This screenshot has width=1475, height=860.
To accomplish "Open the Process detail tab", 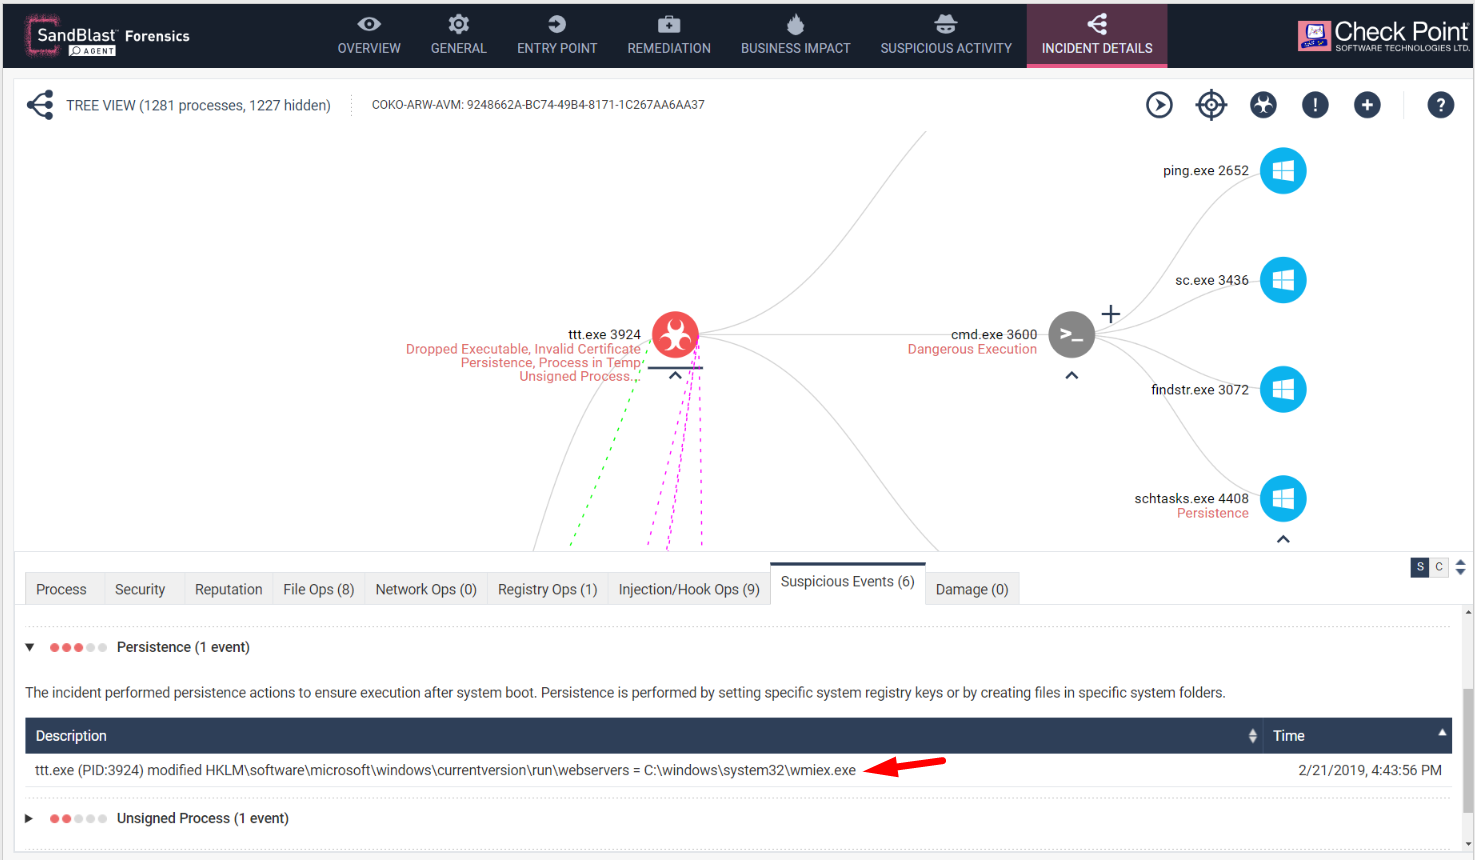I will pyautogui.click(x=61, y=589).
